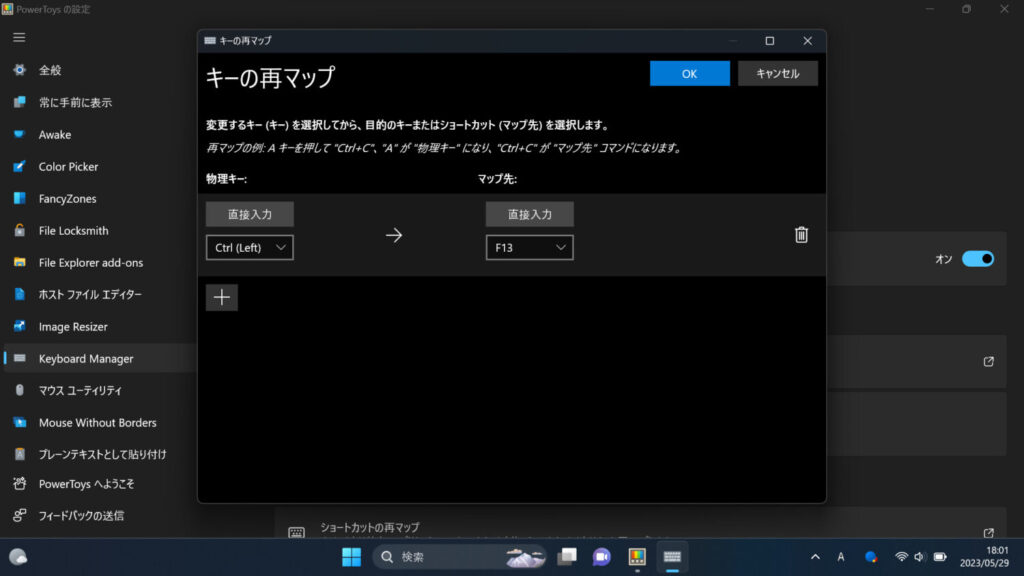Click the 常に手前に表示 sidebar icon
Image resolution: width=1024 pixels, height=576 pixels.
(20, 102)
